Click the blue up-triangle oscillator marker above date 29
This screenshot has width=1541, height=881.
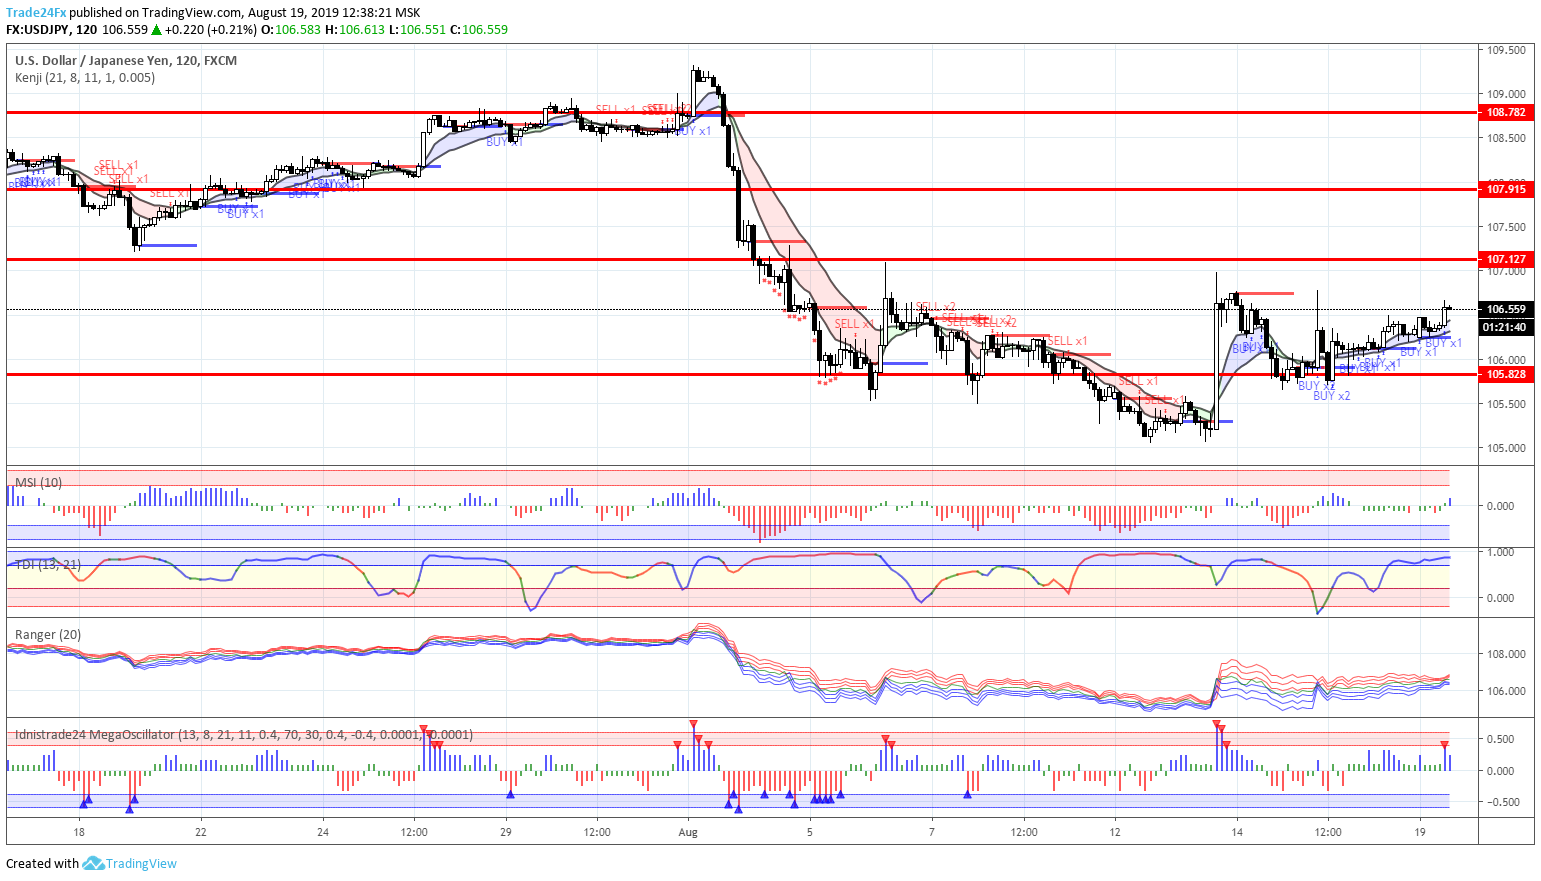click(511, 794)
